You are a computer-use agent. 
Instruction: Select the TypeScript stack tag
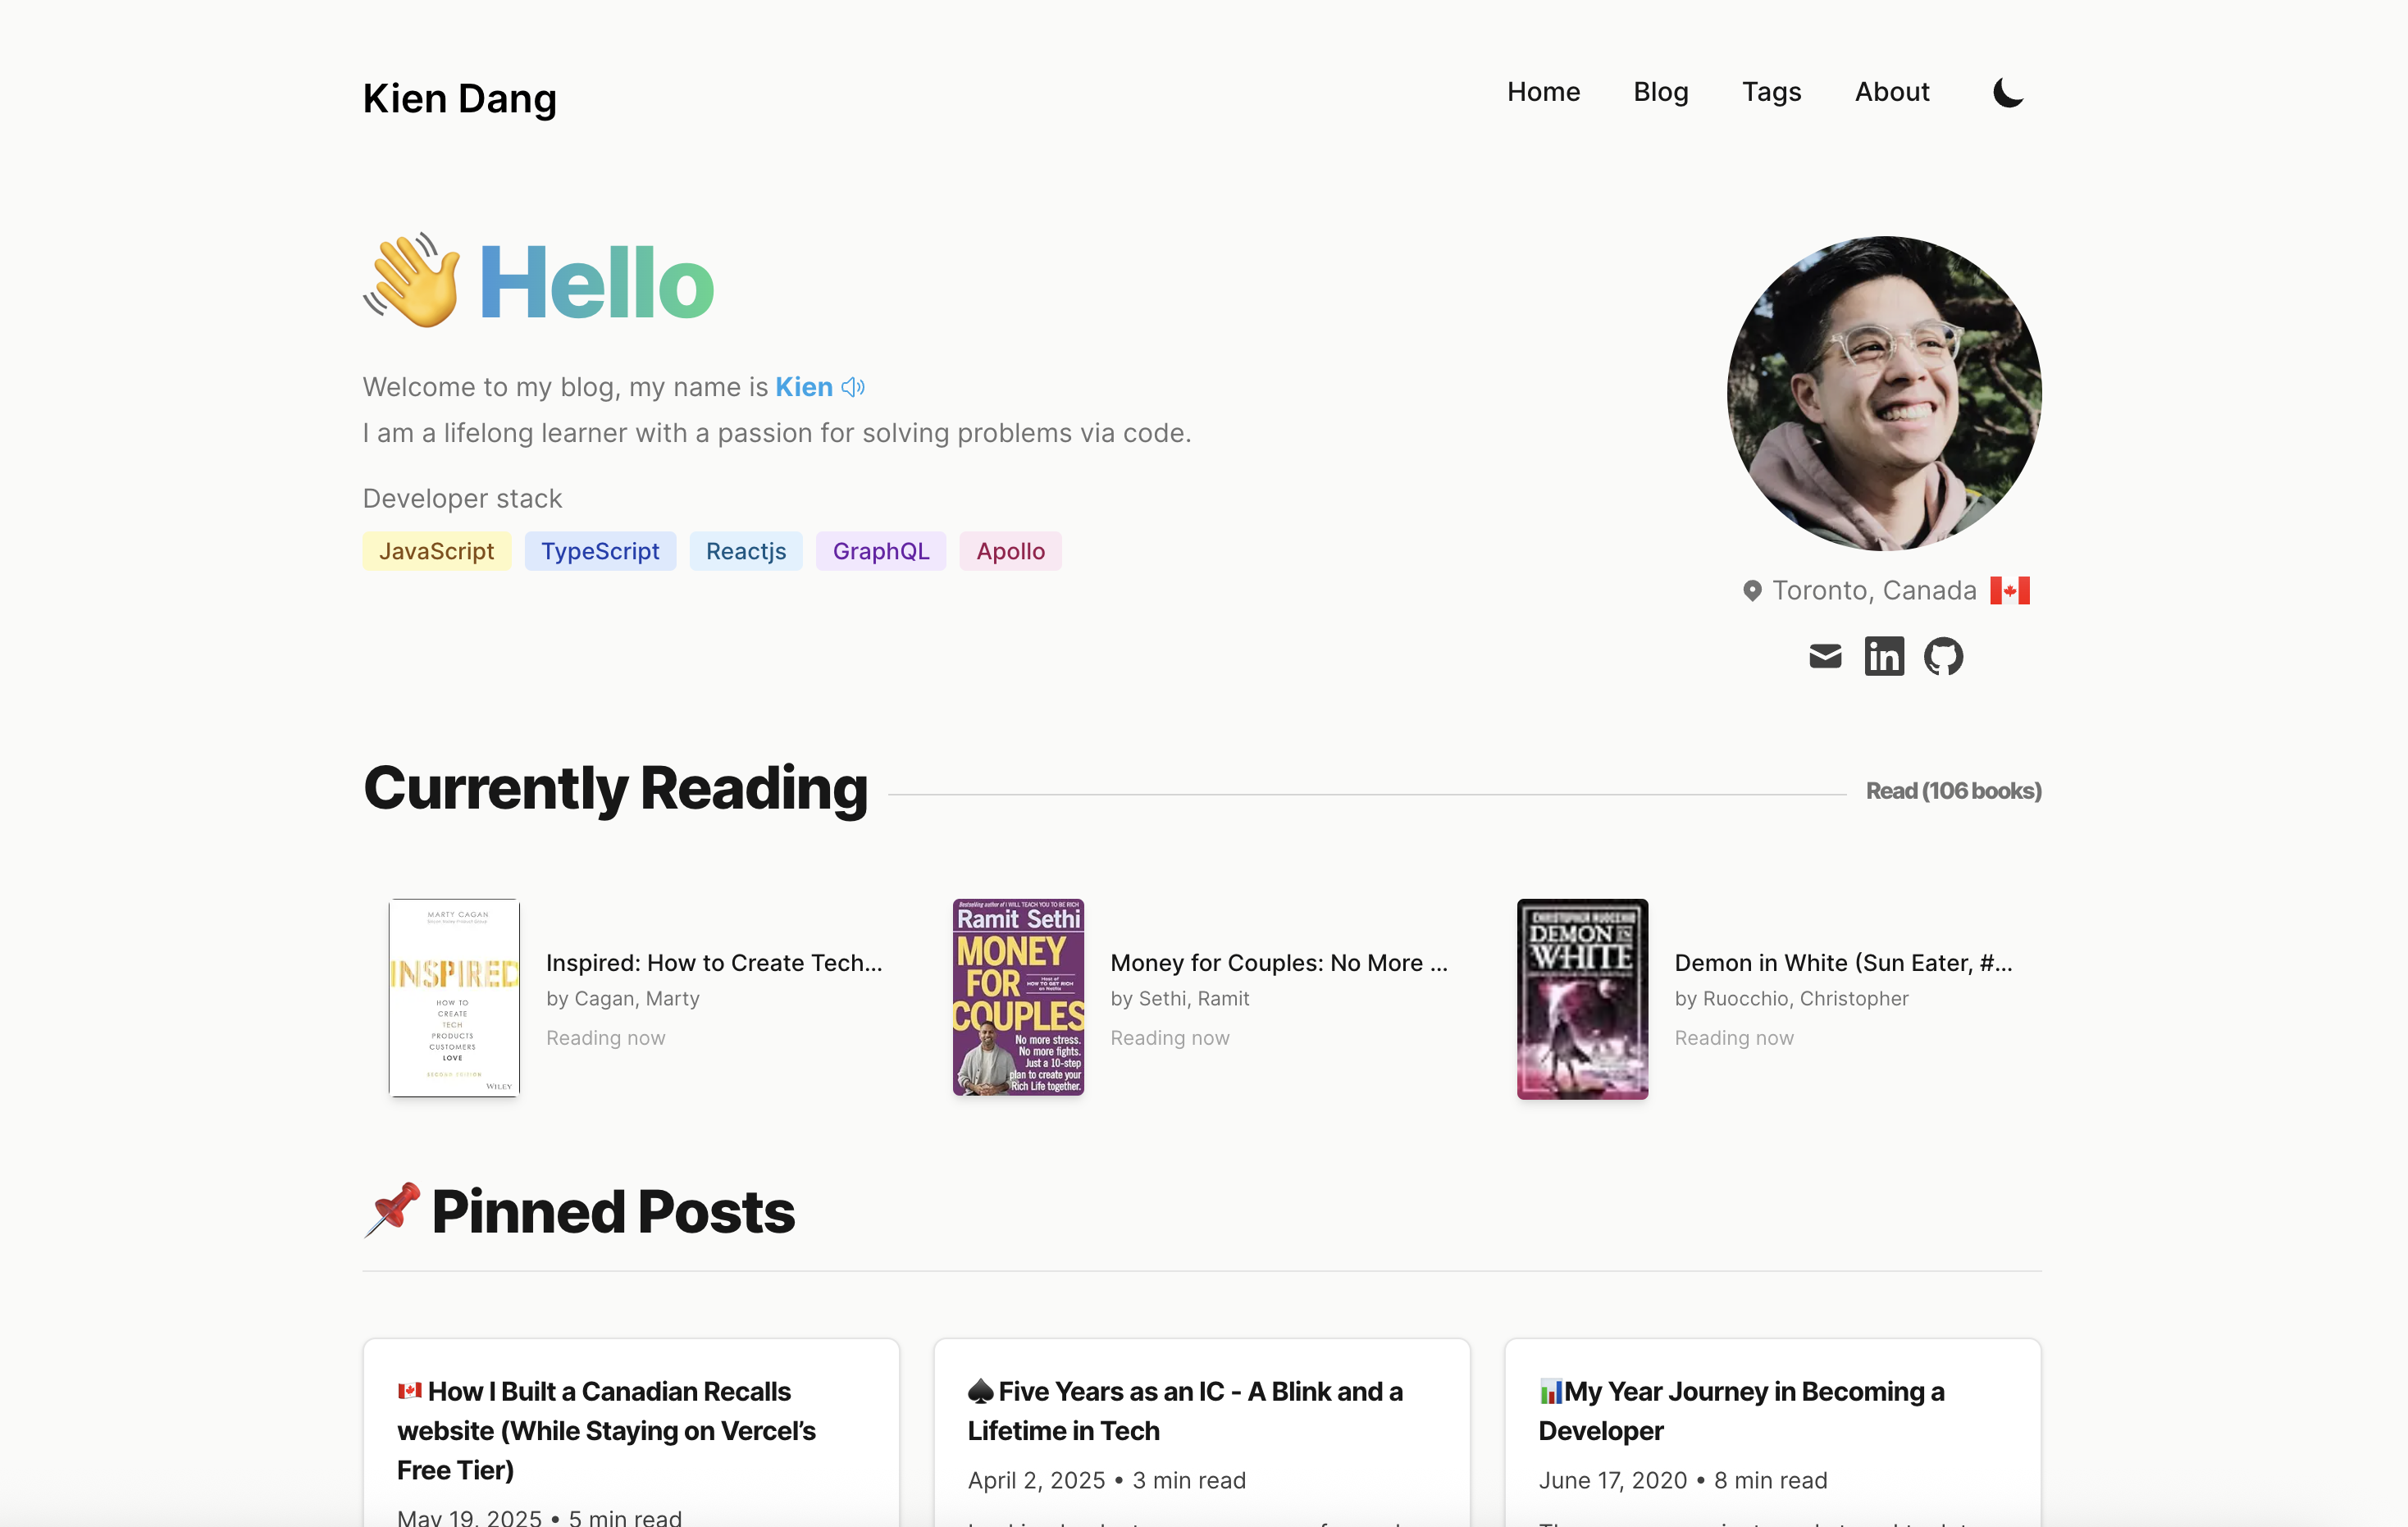tap(600, 551)
